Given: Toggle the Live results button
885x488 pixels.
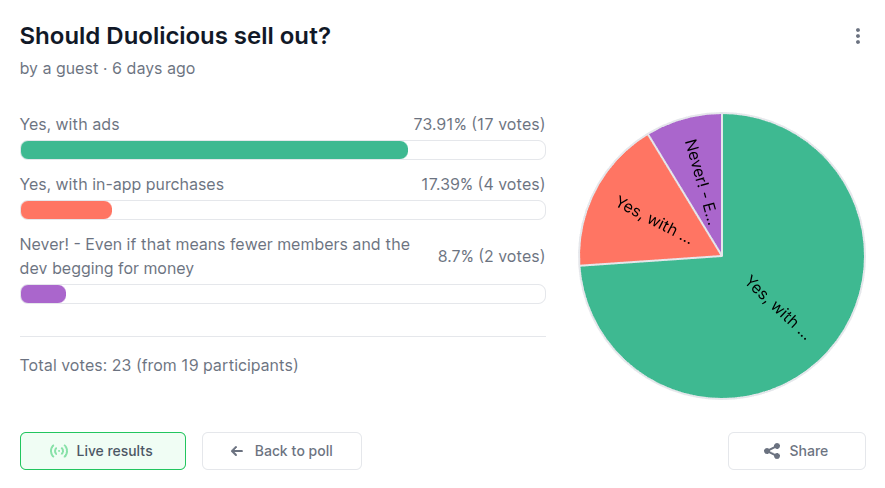Looking at the screenshot, I should point(103,451).
